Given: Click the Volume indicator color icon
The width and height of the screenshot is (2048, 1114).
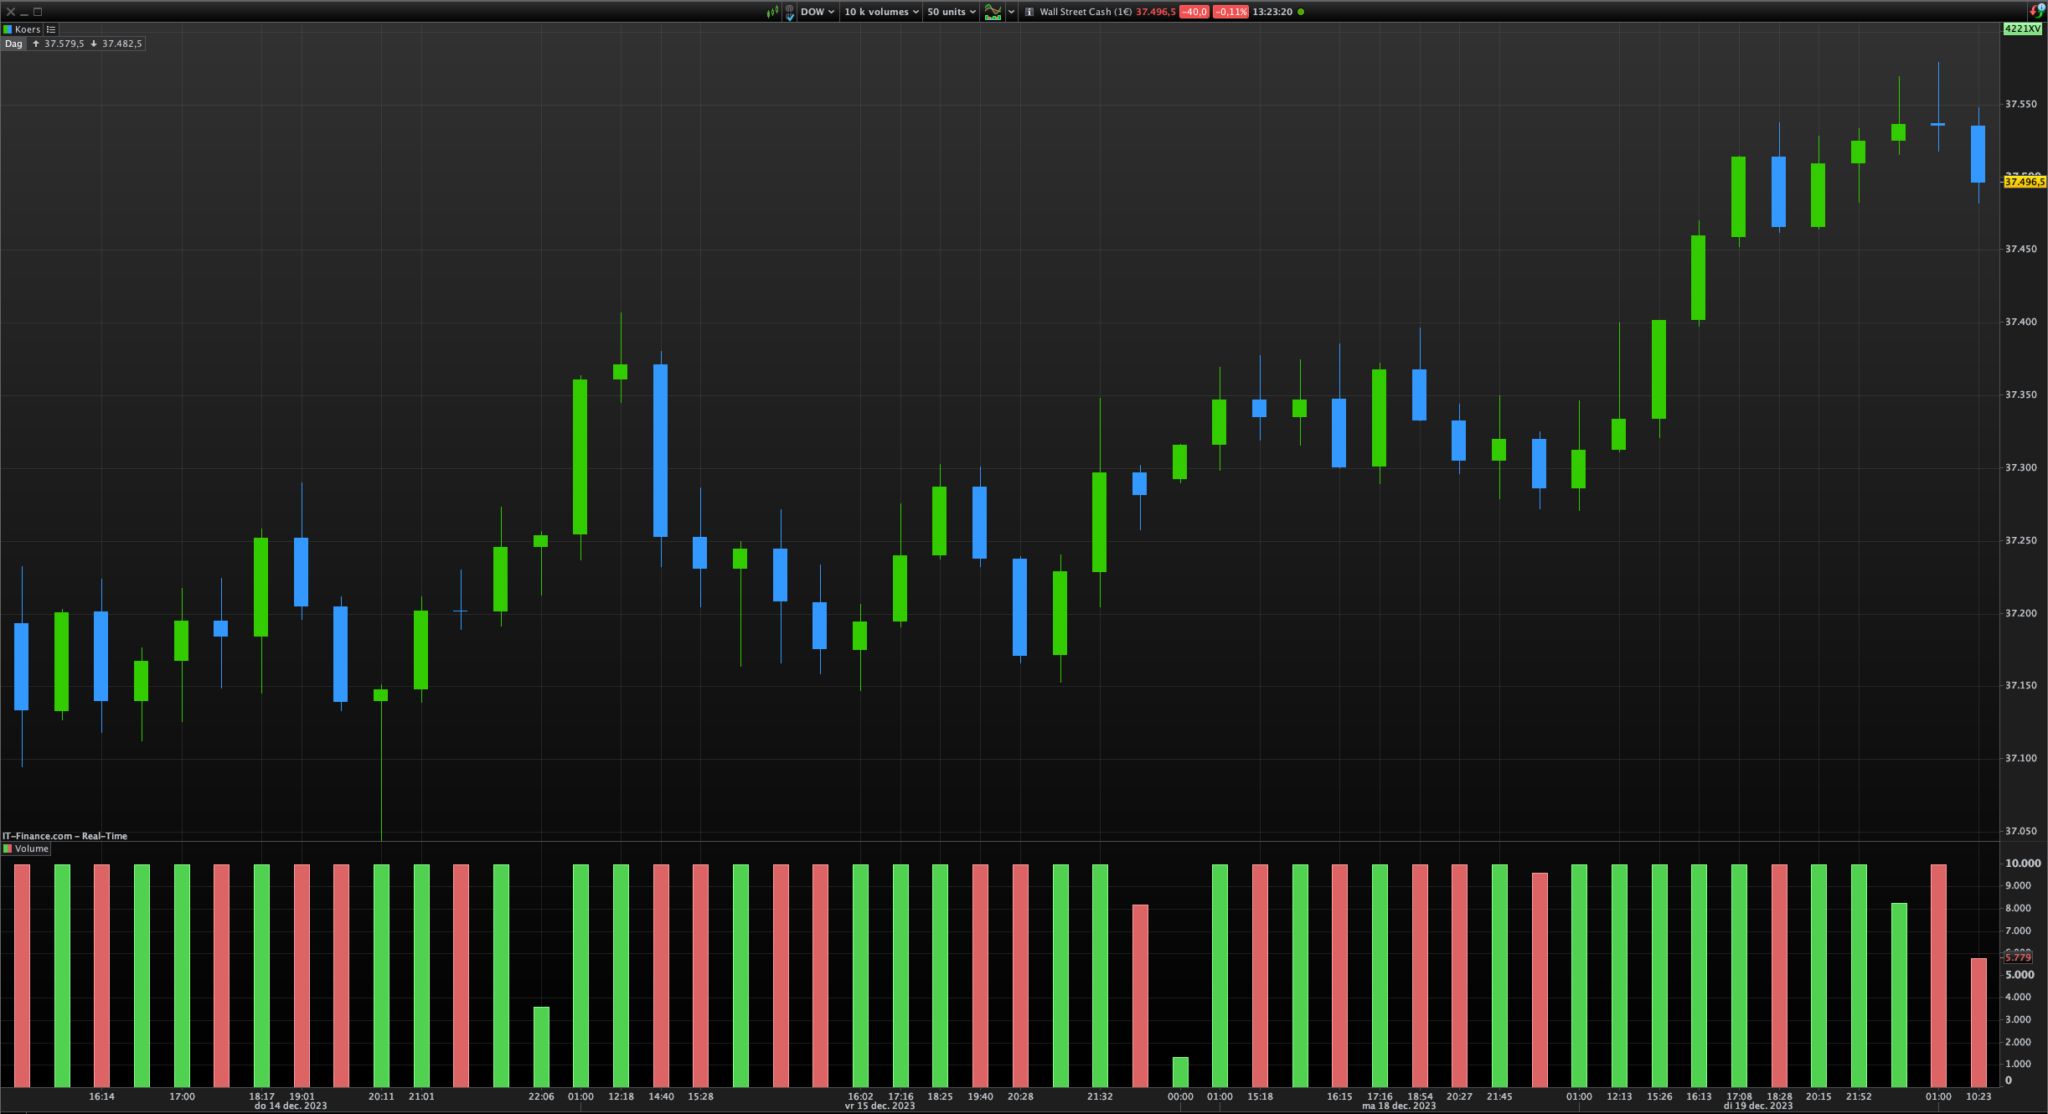Looking at the screenshot, I should (x=8, y=849).
